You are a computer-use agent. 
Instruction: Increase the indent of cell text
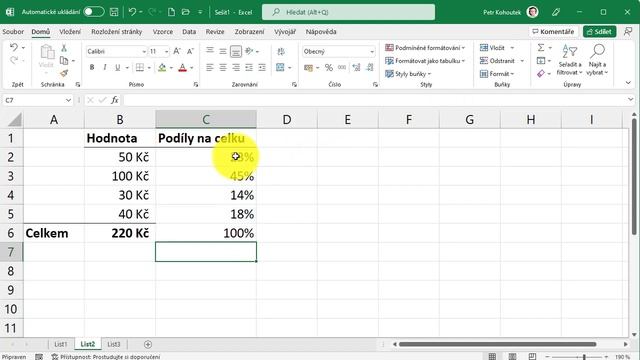(262, 67)
